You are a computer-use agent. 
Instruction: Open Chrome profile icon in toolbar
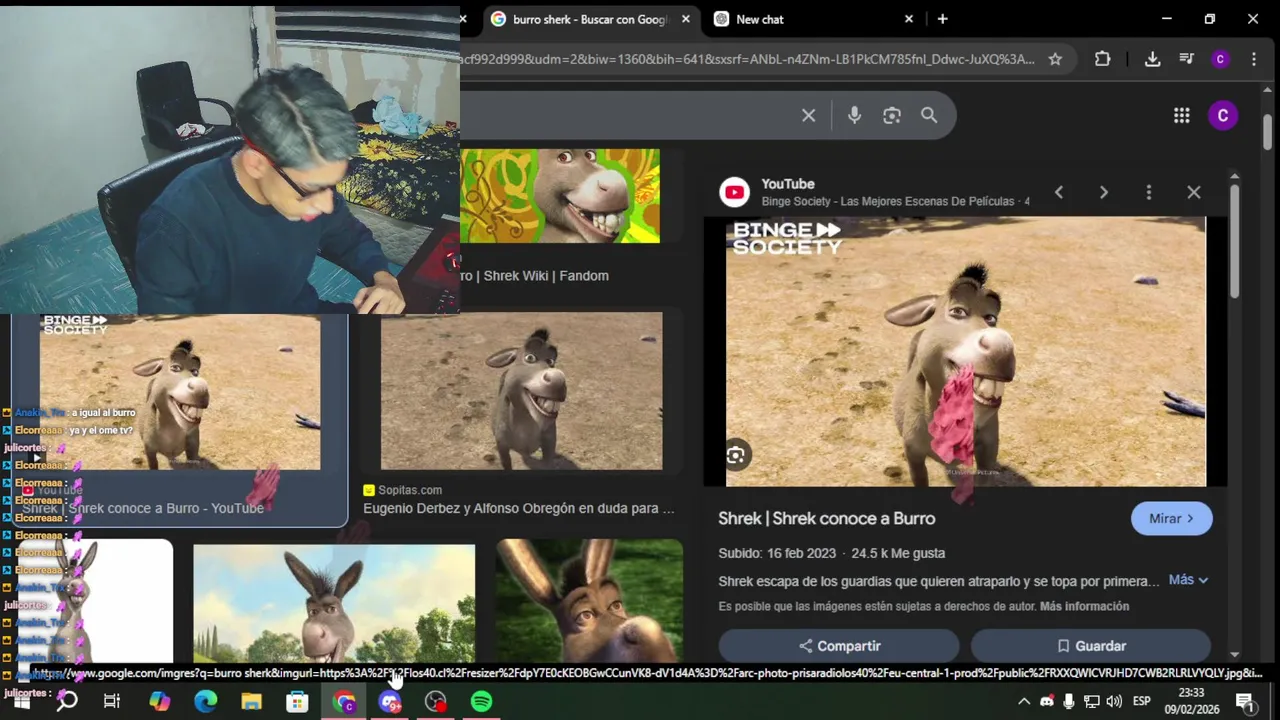1220,59
